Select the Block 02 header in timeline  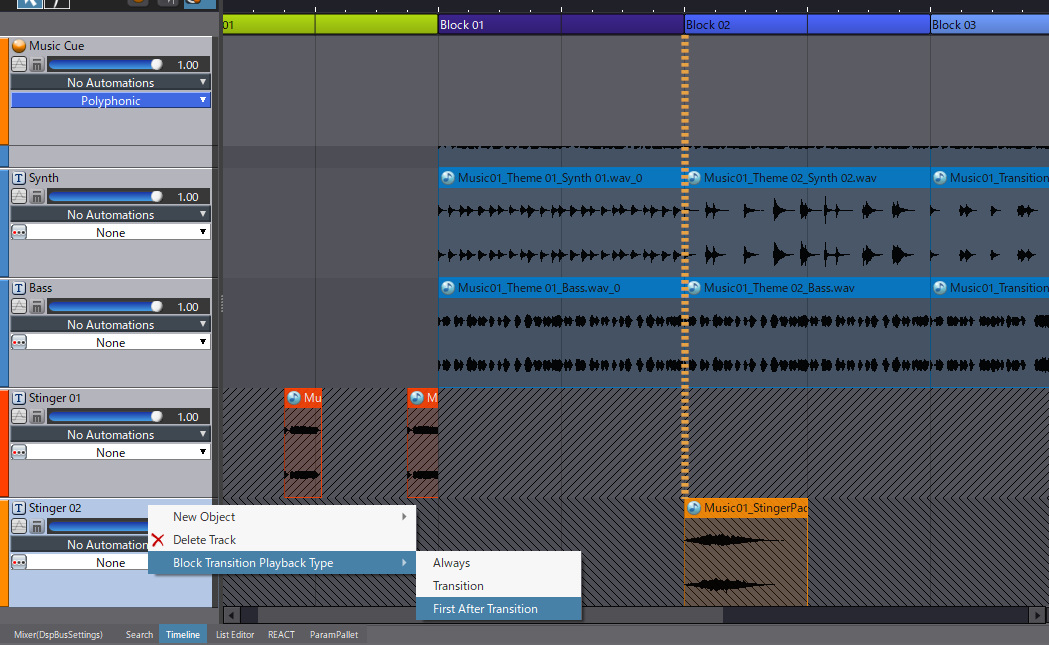[x=807, y=25]
